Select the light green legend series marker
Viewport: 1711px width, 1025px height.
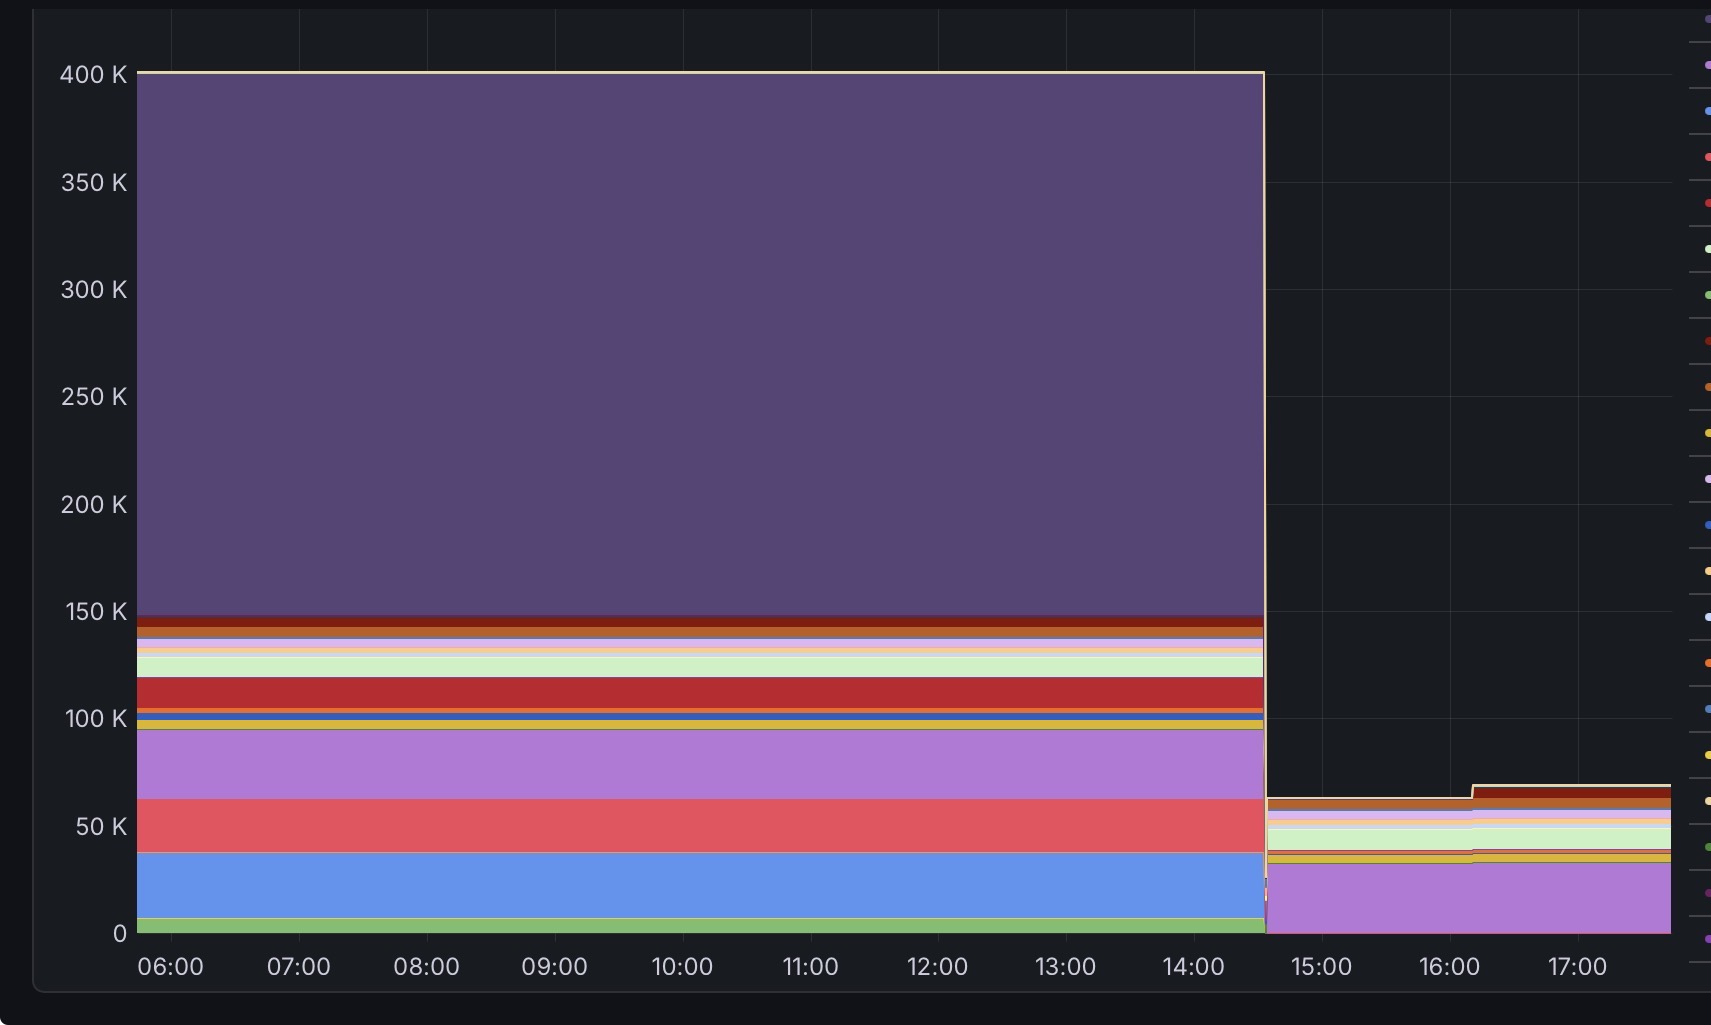[1707, 249]
